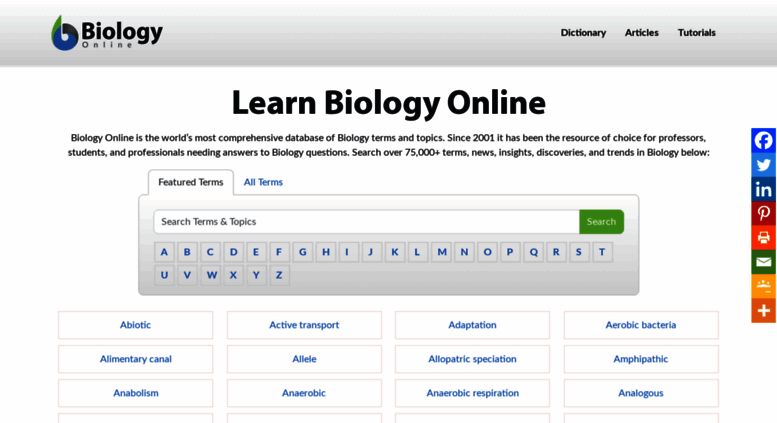Screen dimensions: 777x423
Task: Browse terms starting with letter P
Action: click(510, 252)
